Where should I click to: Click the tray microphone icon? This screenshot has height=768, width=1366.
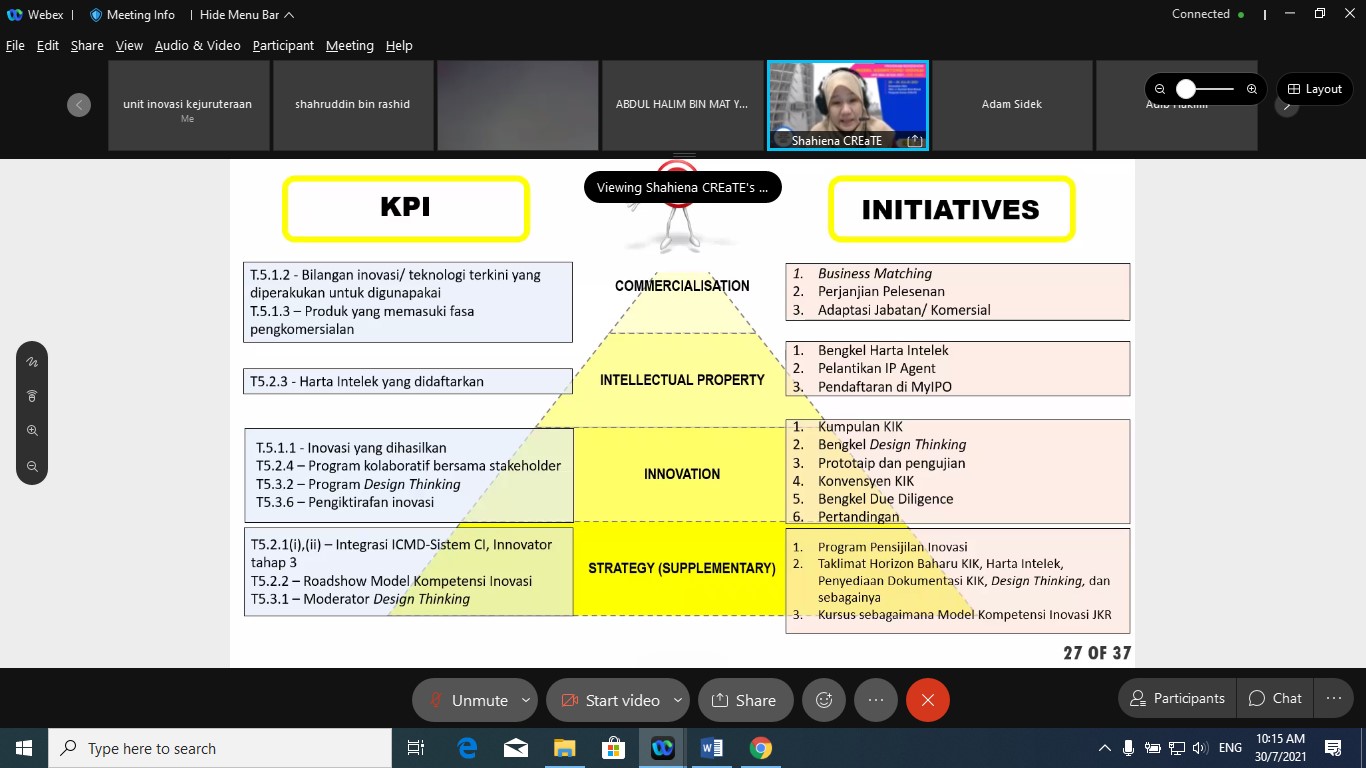point(1129,748)
